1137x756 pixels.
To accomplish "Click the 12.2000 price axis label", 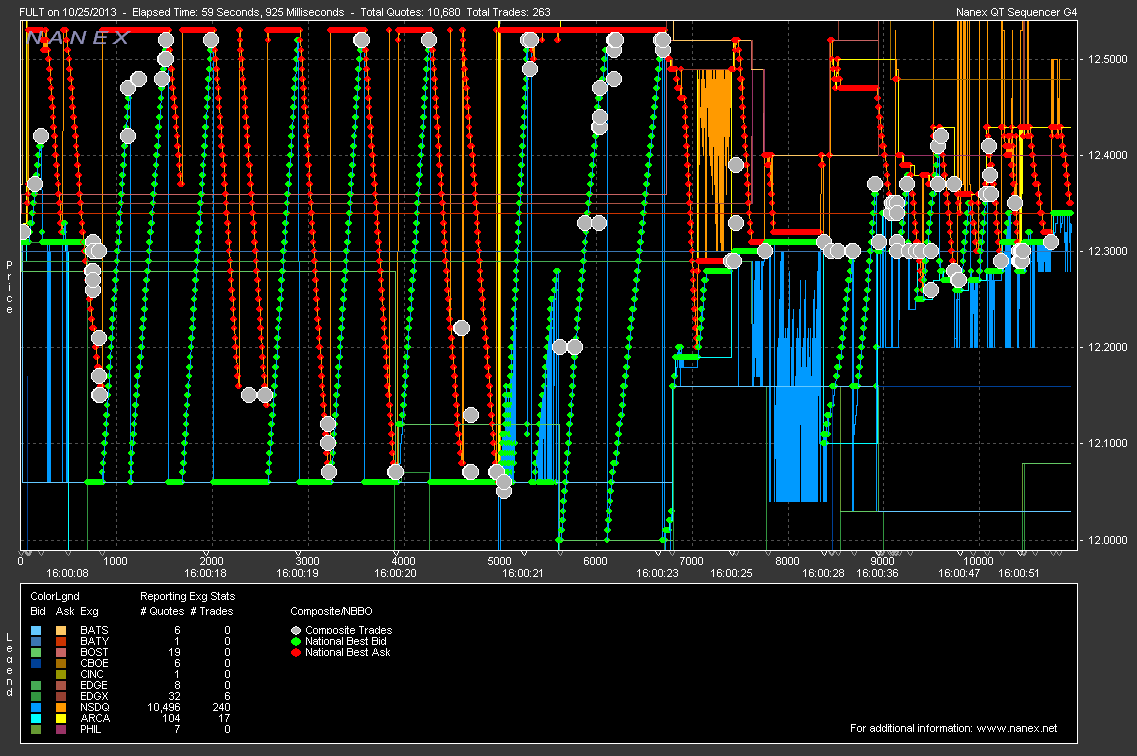I will (1107, 347).
